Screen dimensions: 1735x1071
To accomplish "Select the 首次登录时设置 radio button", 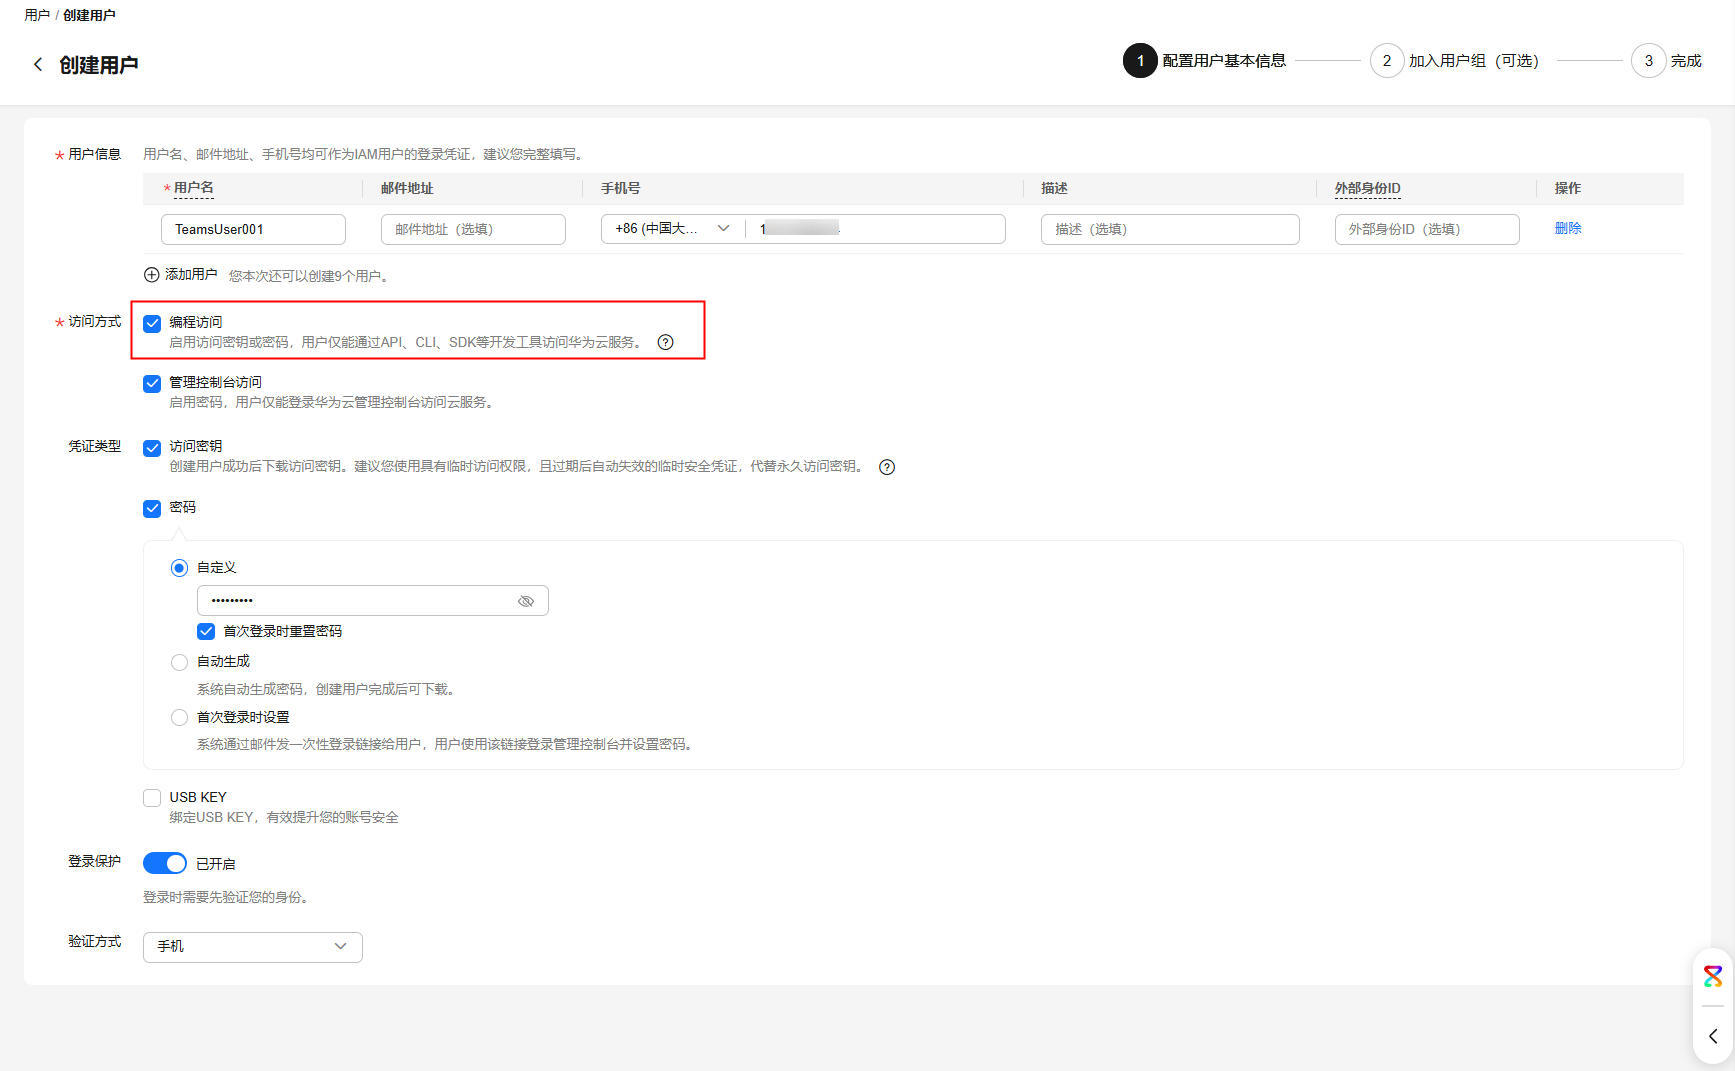I will (x=180, y=718).
